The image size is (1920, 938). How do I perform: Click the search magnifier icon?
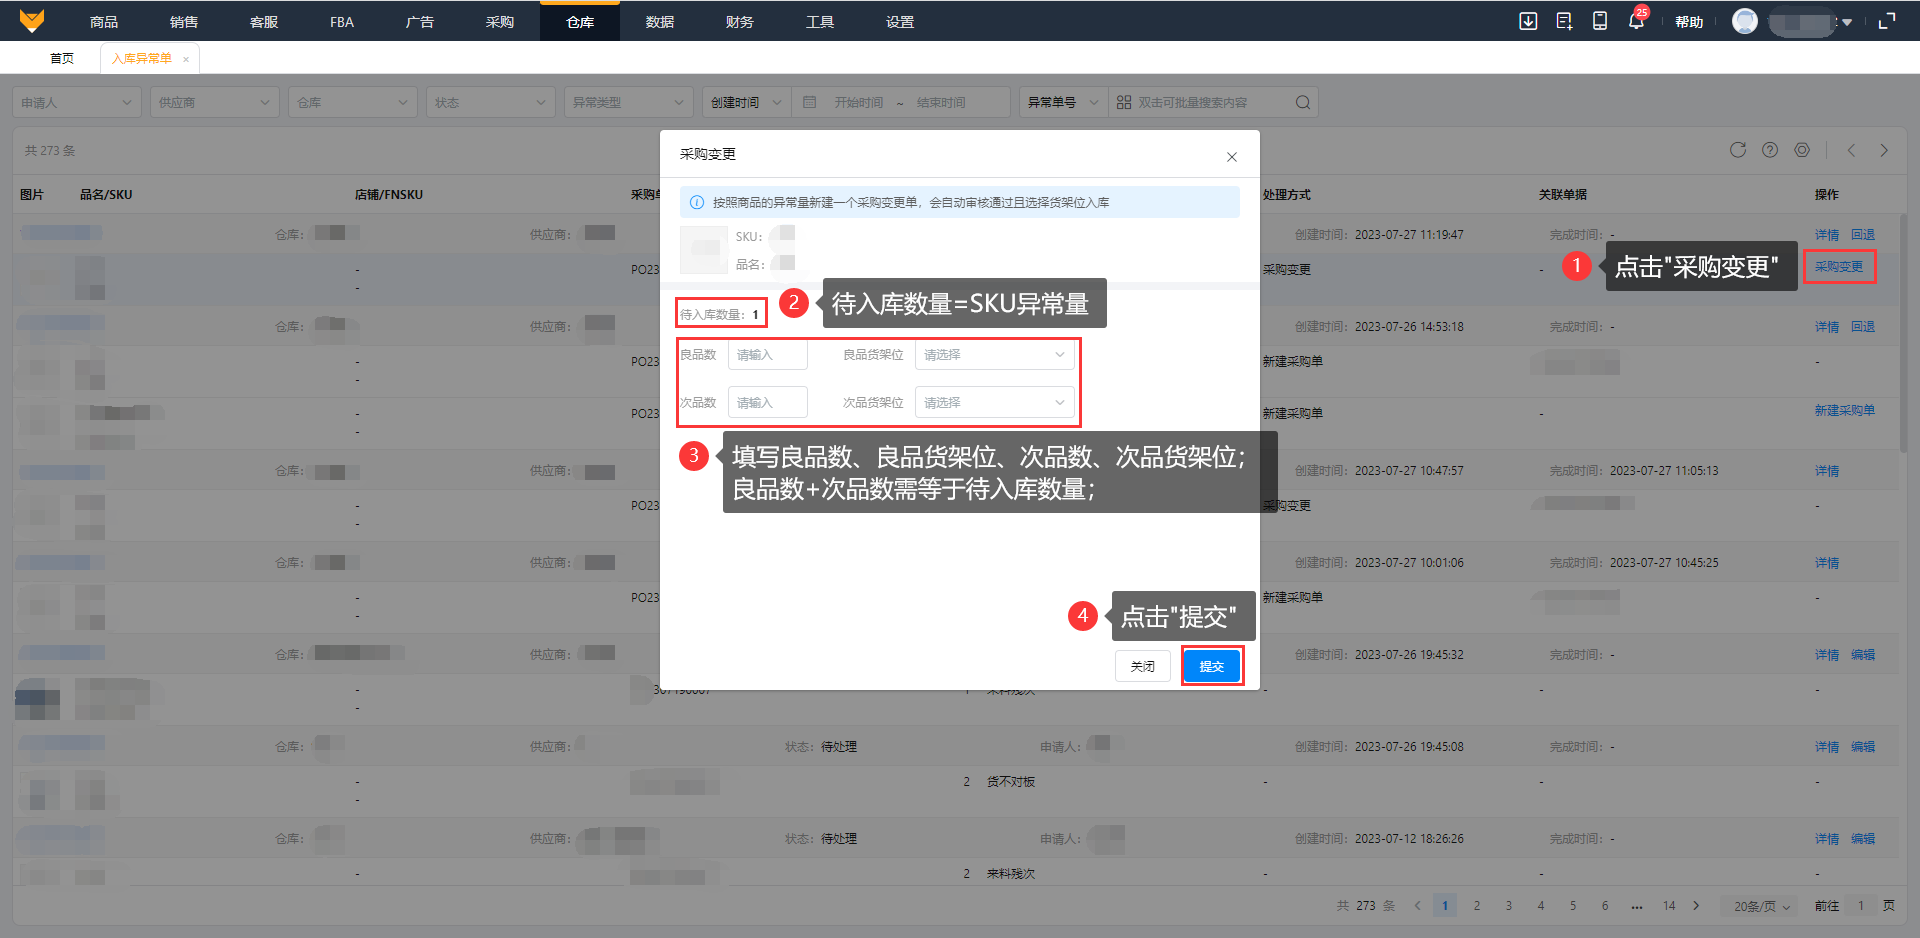pyautogui.click(x=1303, y=102)
